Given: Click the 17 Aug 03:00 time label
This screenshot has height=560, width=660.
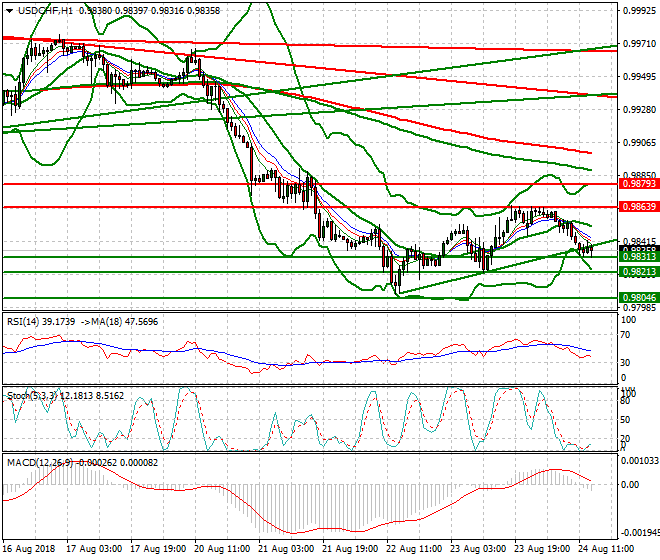Looking at the screenshot, I should (x=94, y=549).
